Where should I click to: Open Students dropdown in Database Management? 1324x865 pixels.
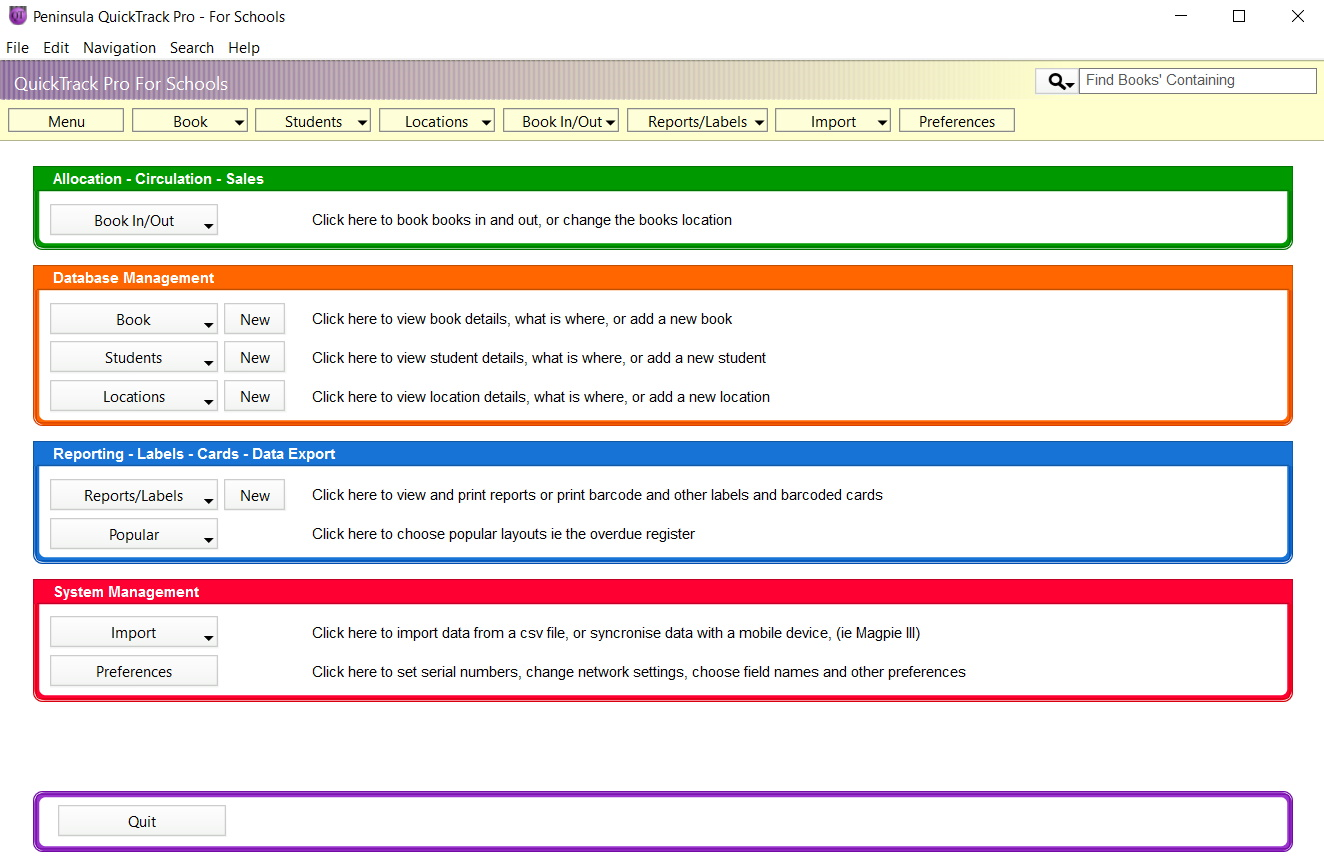pyautogui.click(x=134, y=358)
